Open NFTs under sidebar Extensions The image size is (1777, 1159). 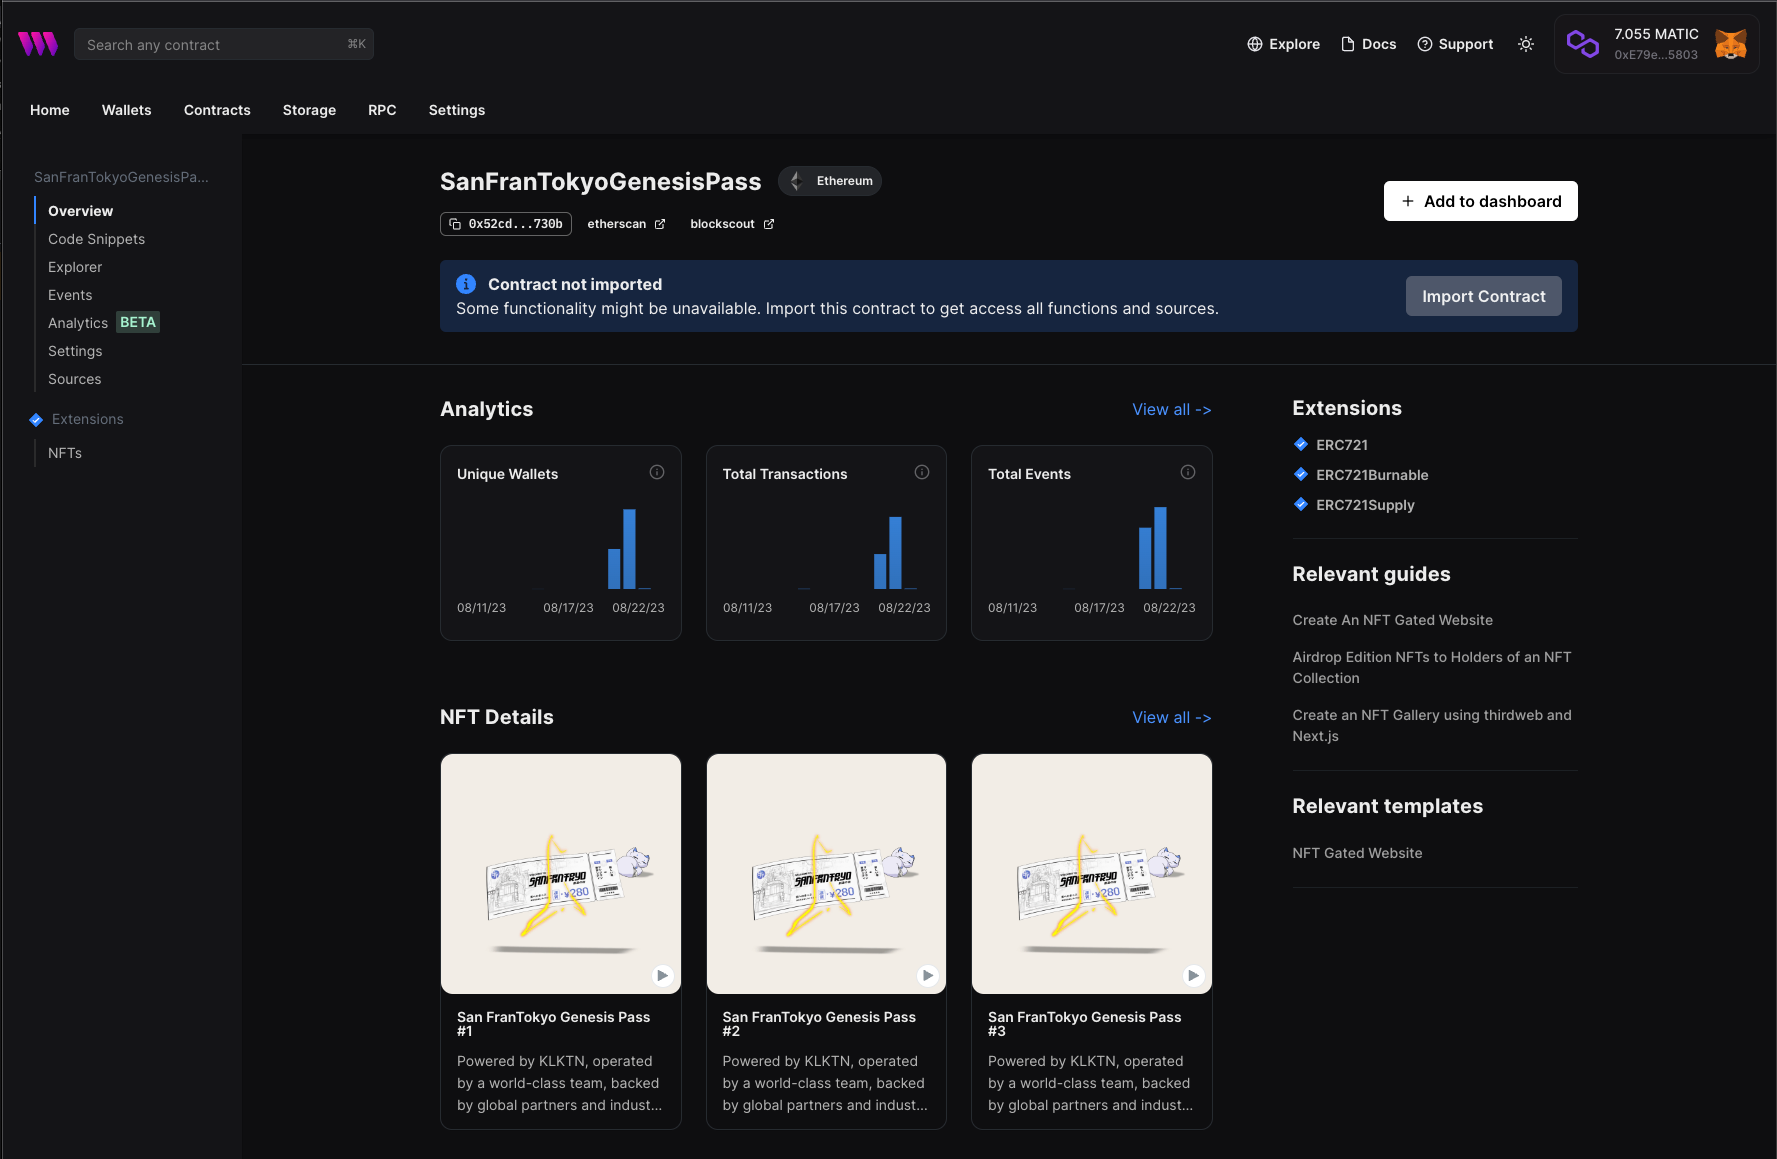click(65, 453)
